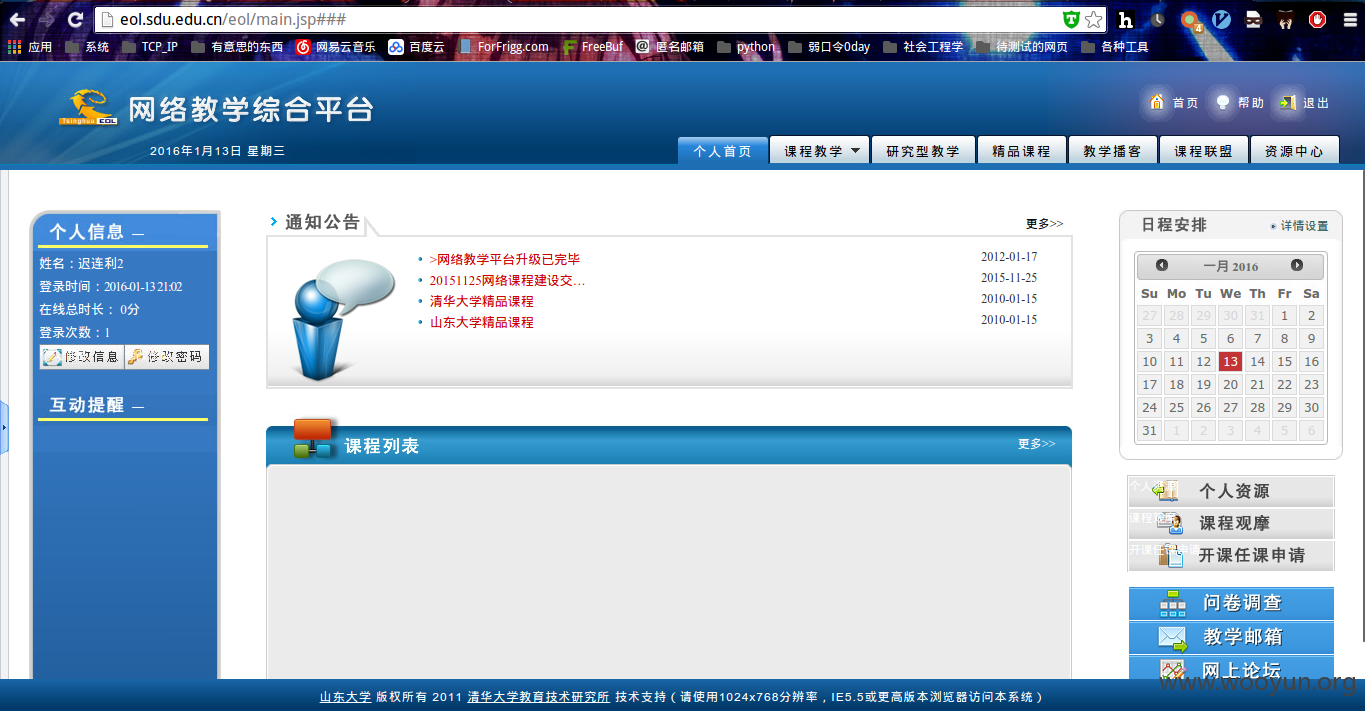
Task: Click the 帮助 help lightbulb icon
Action: (1222, 102)
